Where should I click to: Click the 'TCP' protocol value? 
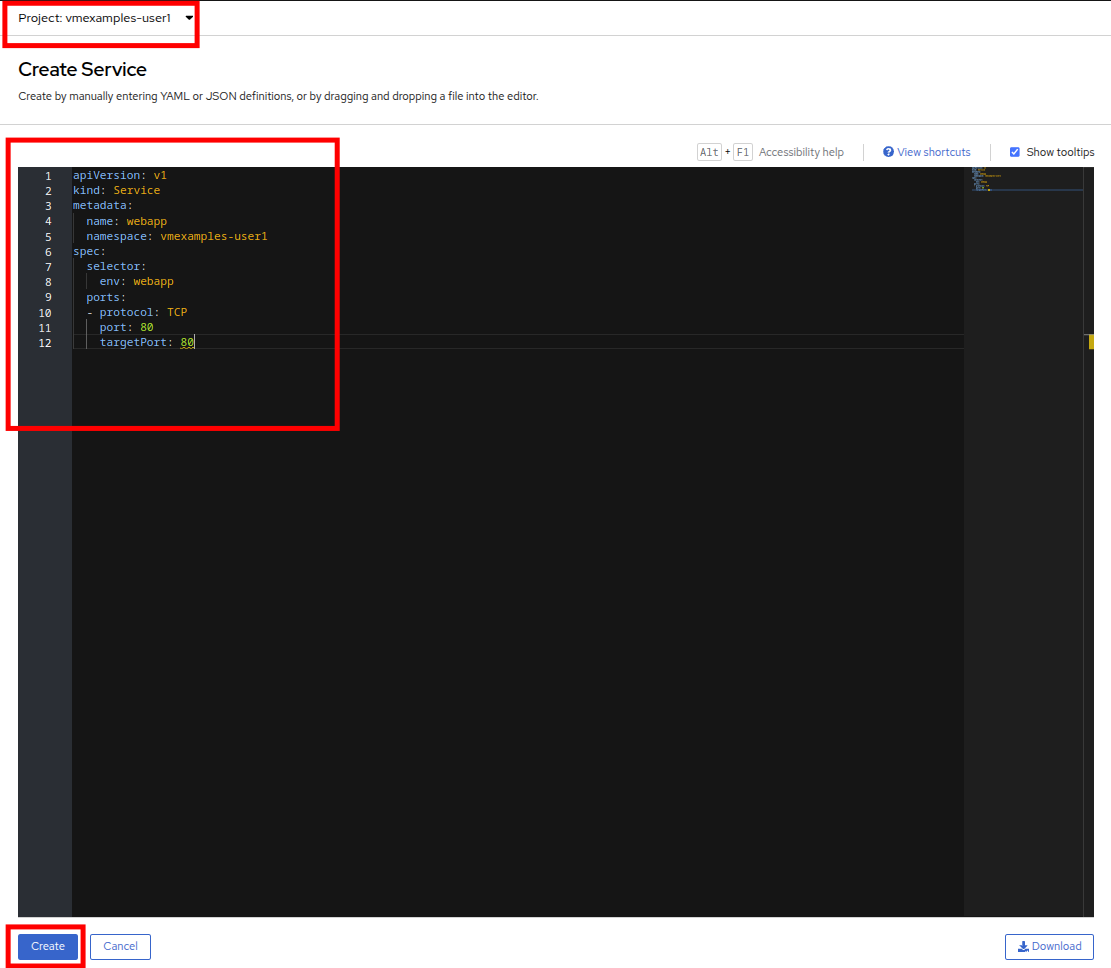pyautogui.click(x=177, y=312)
